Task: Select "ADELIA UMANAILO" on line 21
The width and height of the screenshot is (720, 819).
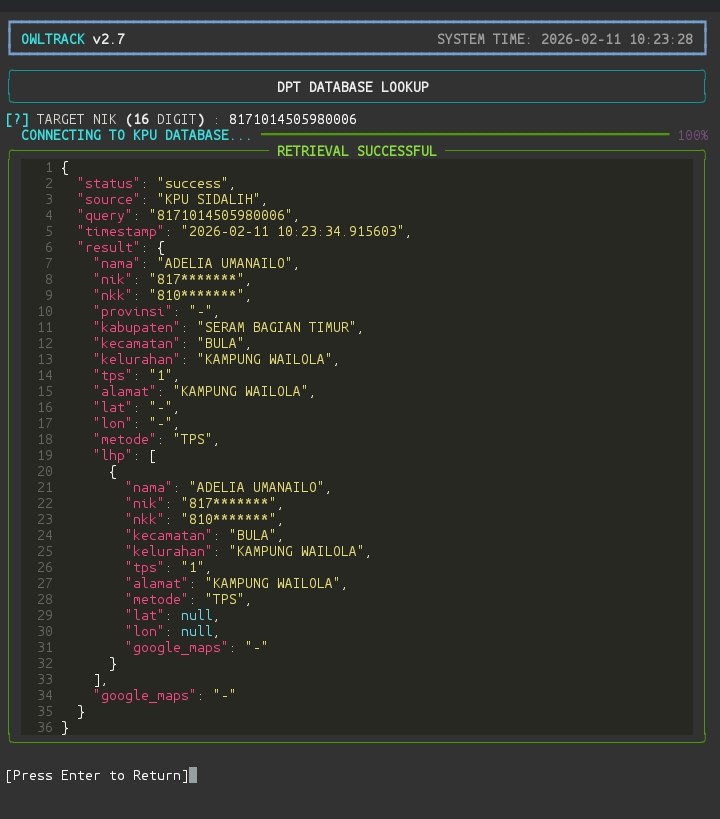Action: click(x=257, y=487)
